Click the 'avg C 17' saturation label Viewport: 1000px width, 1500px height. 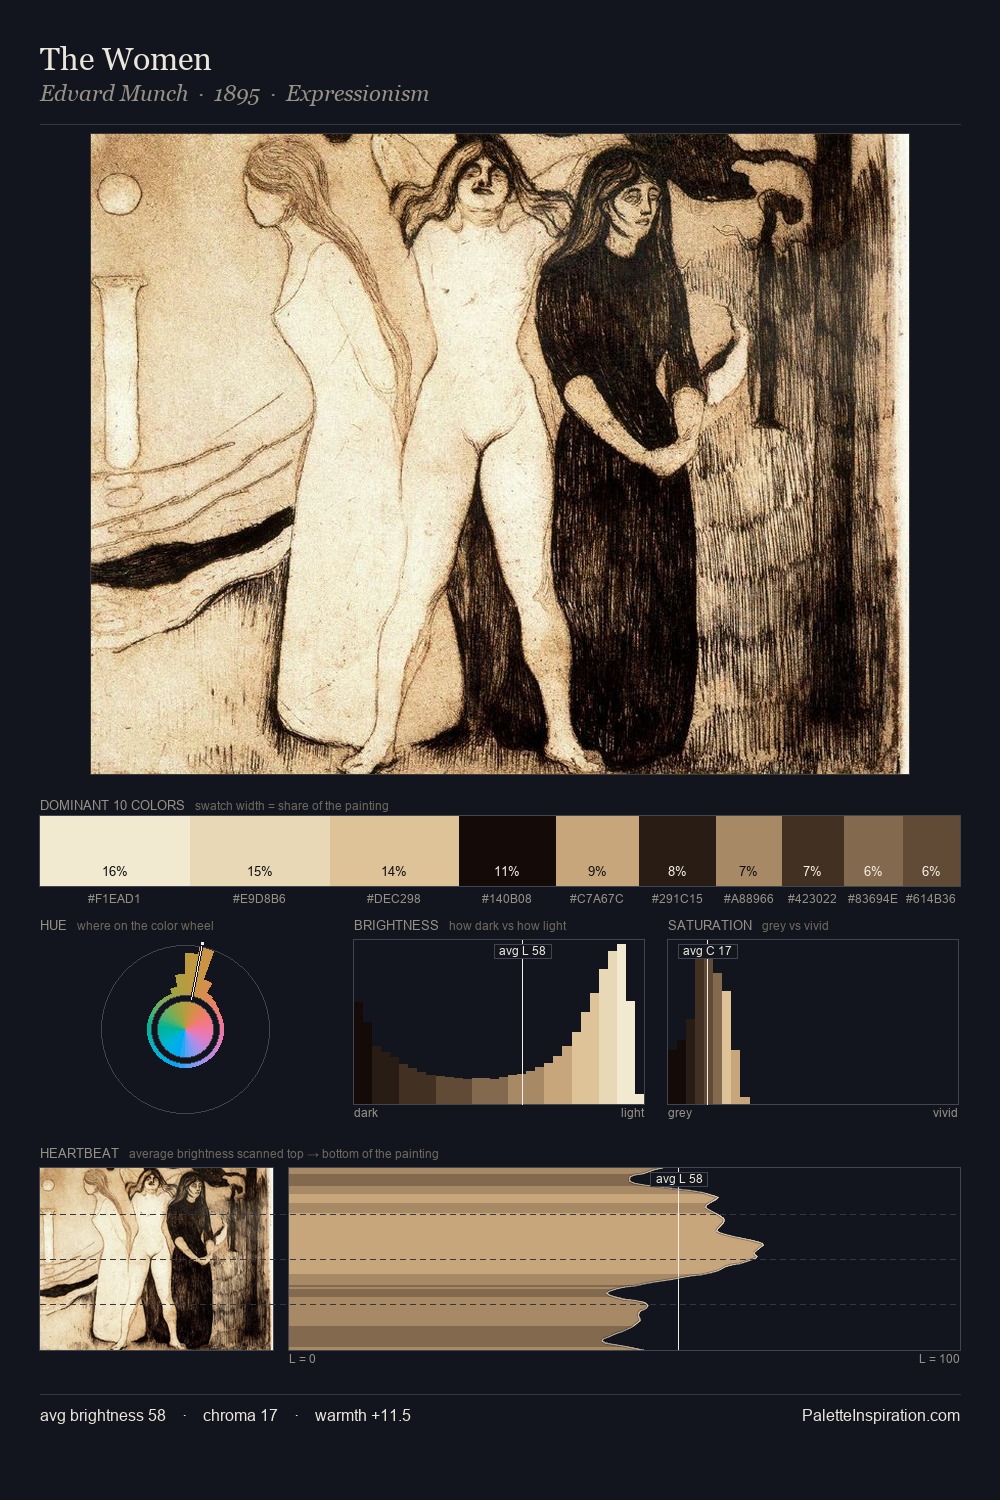pyautogui.click(x=708, y=951)
